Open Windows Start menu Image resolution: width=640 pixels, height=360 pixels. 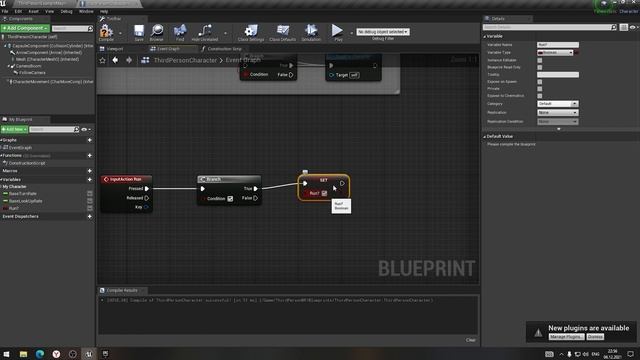pos(6,353)
